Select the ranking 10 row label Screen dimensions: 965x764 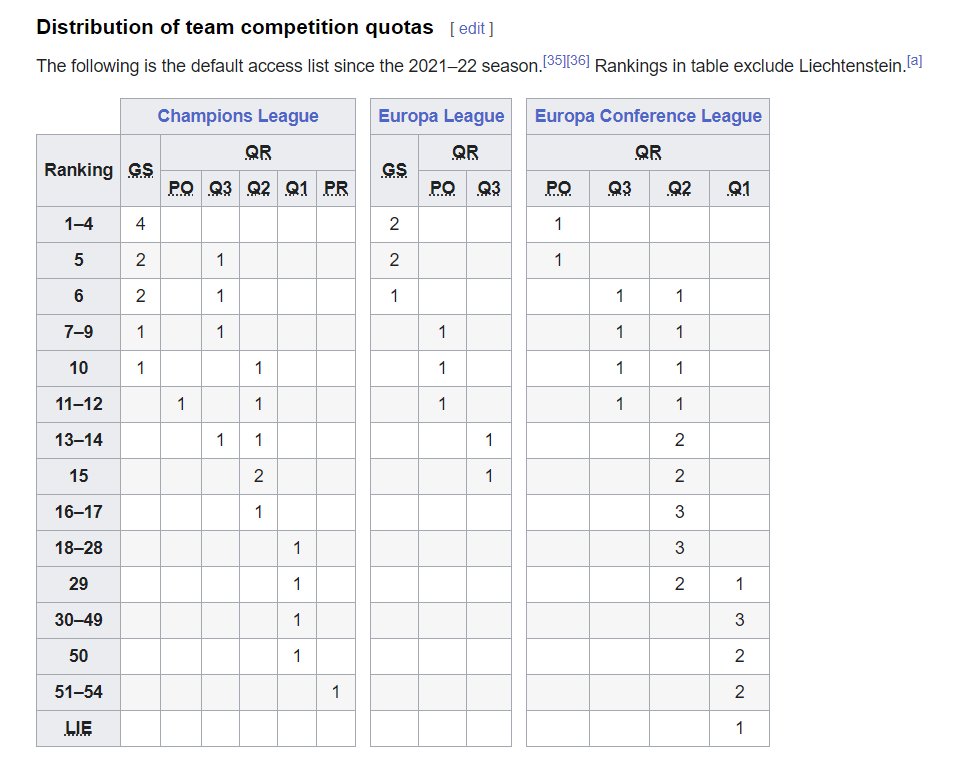pyautogui.click(x=78, y=368)
